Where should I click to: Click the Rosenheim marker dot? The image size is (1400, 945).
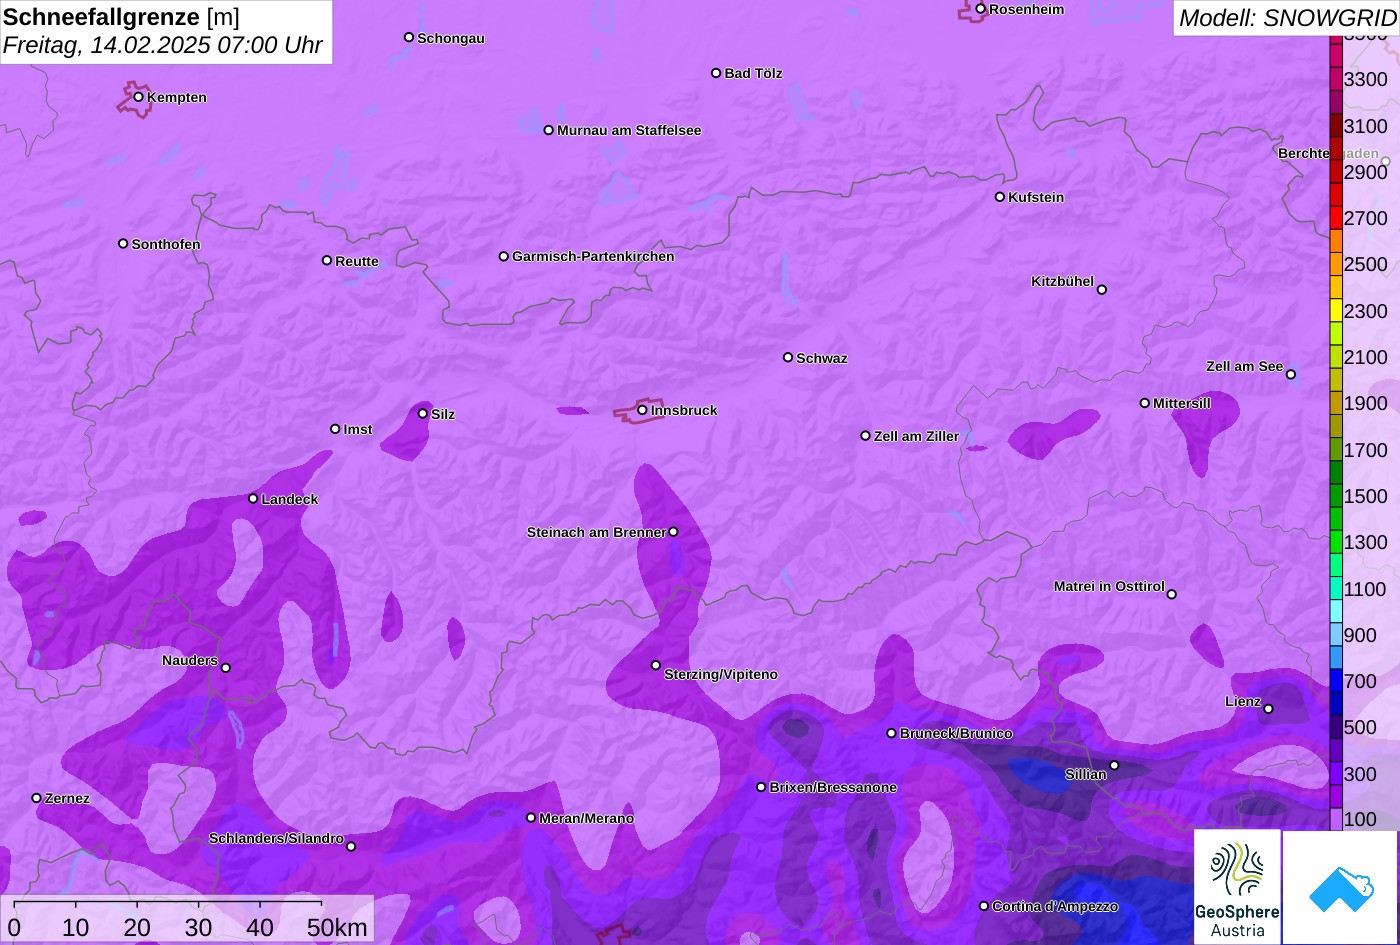click(x=981, y=9)
